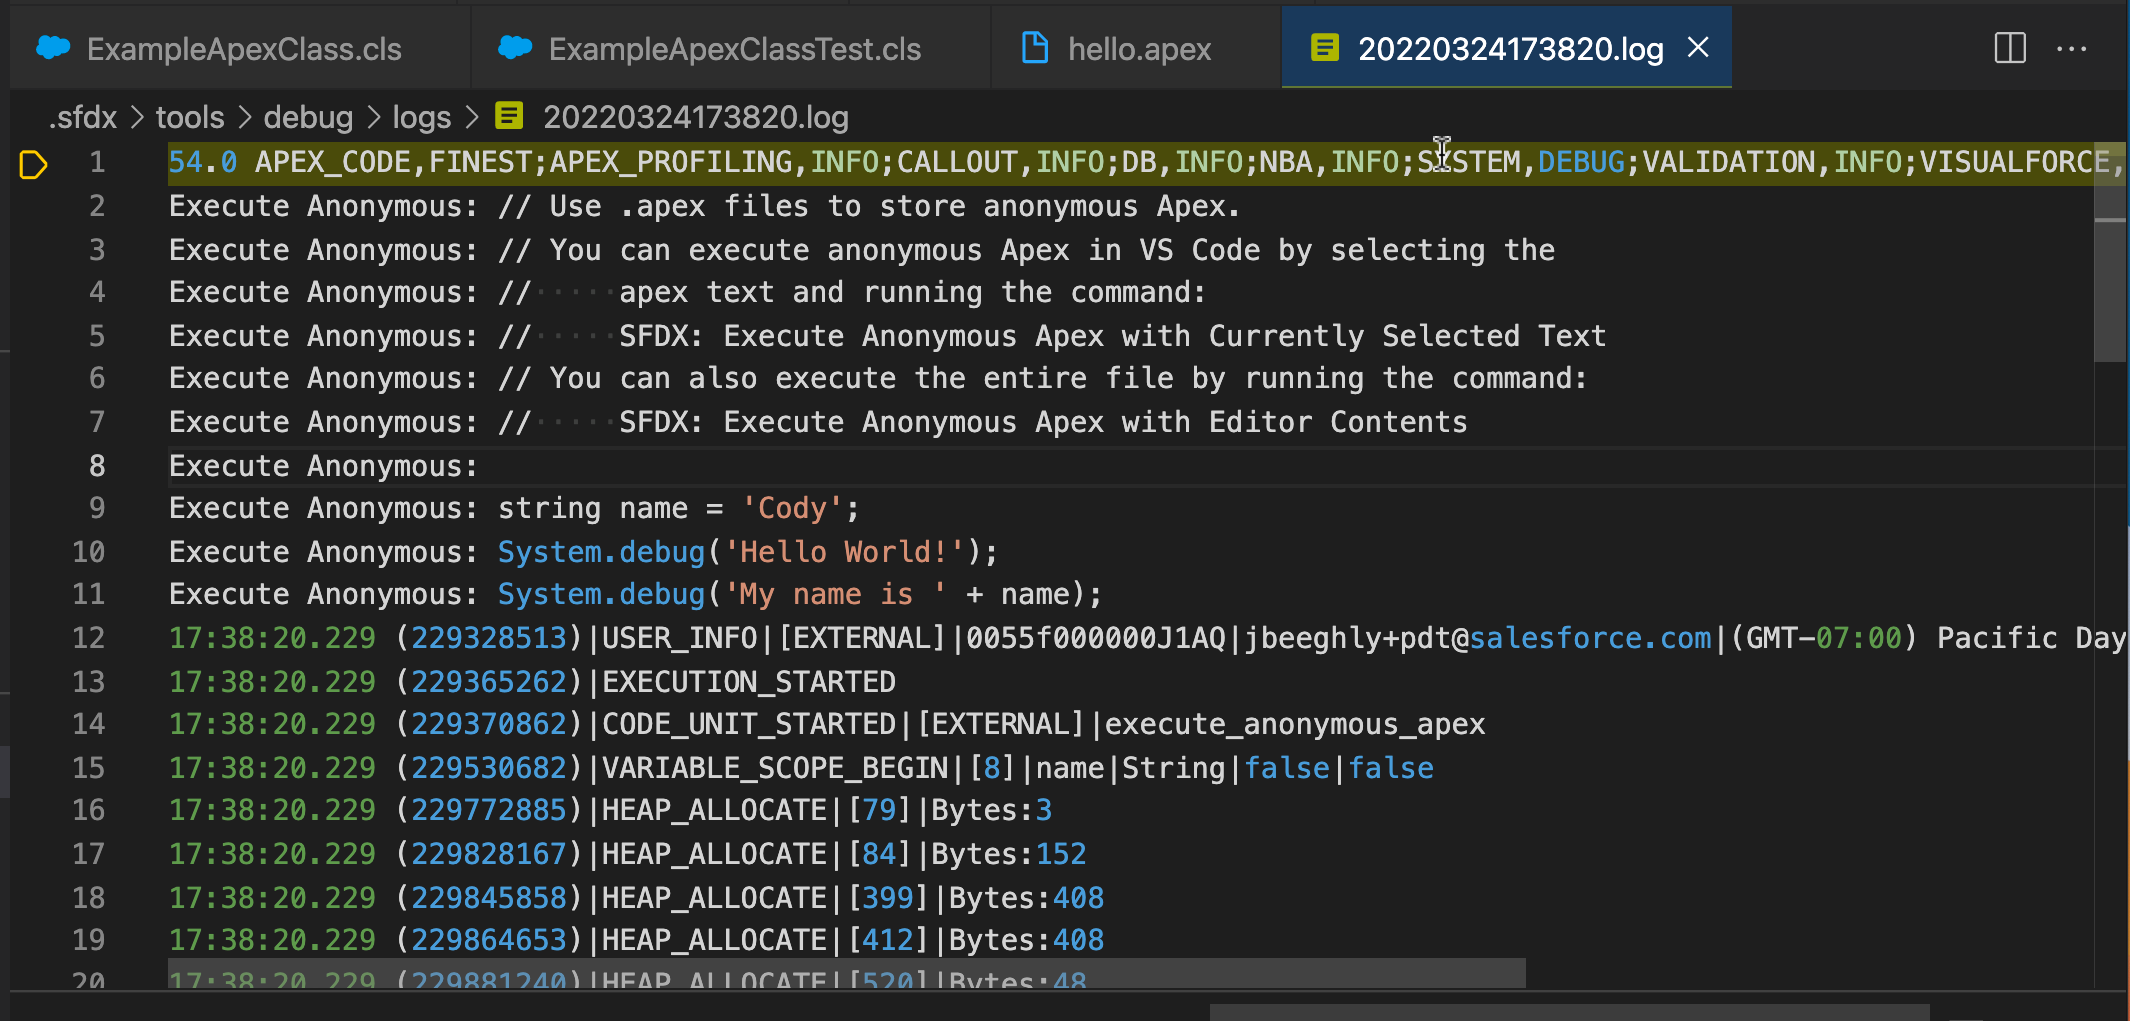Expand the .sfdx breadcrumb dropdown
Image resolution: width=2130 pixels, height=1021 pixels.
[82, 116]
